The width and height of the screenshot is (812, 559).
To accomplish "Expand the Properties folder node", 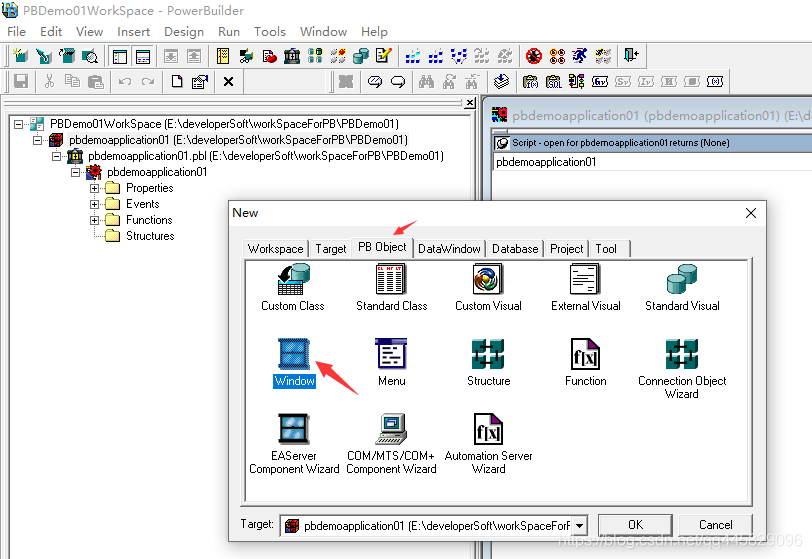I will coord(94,189).
